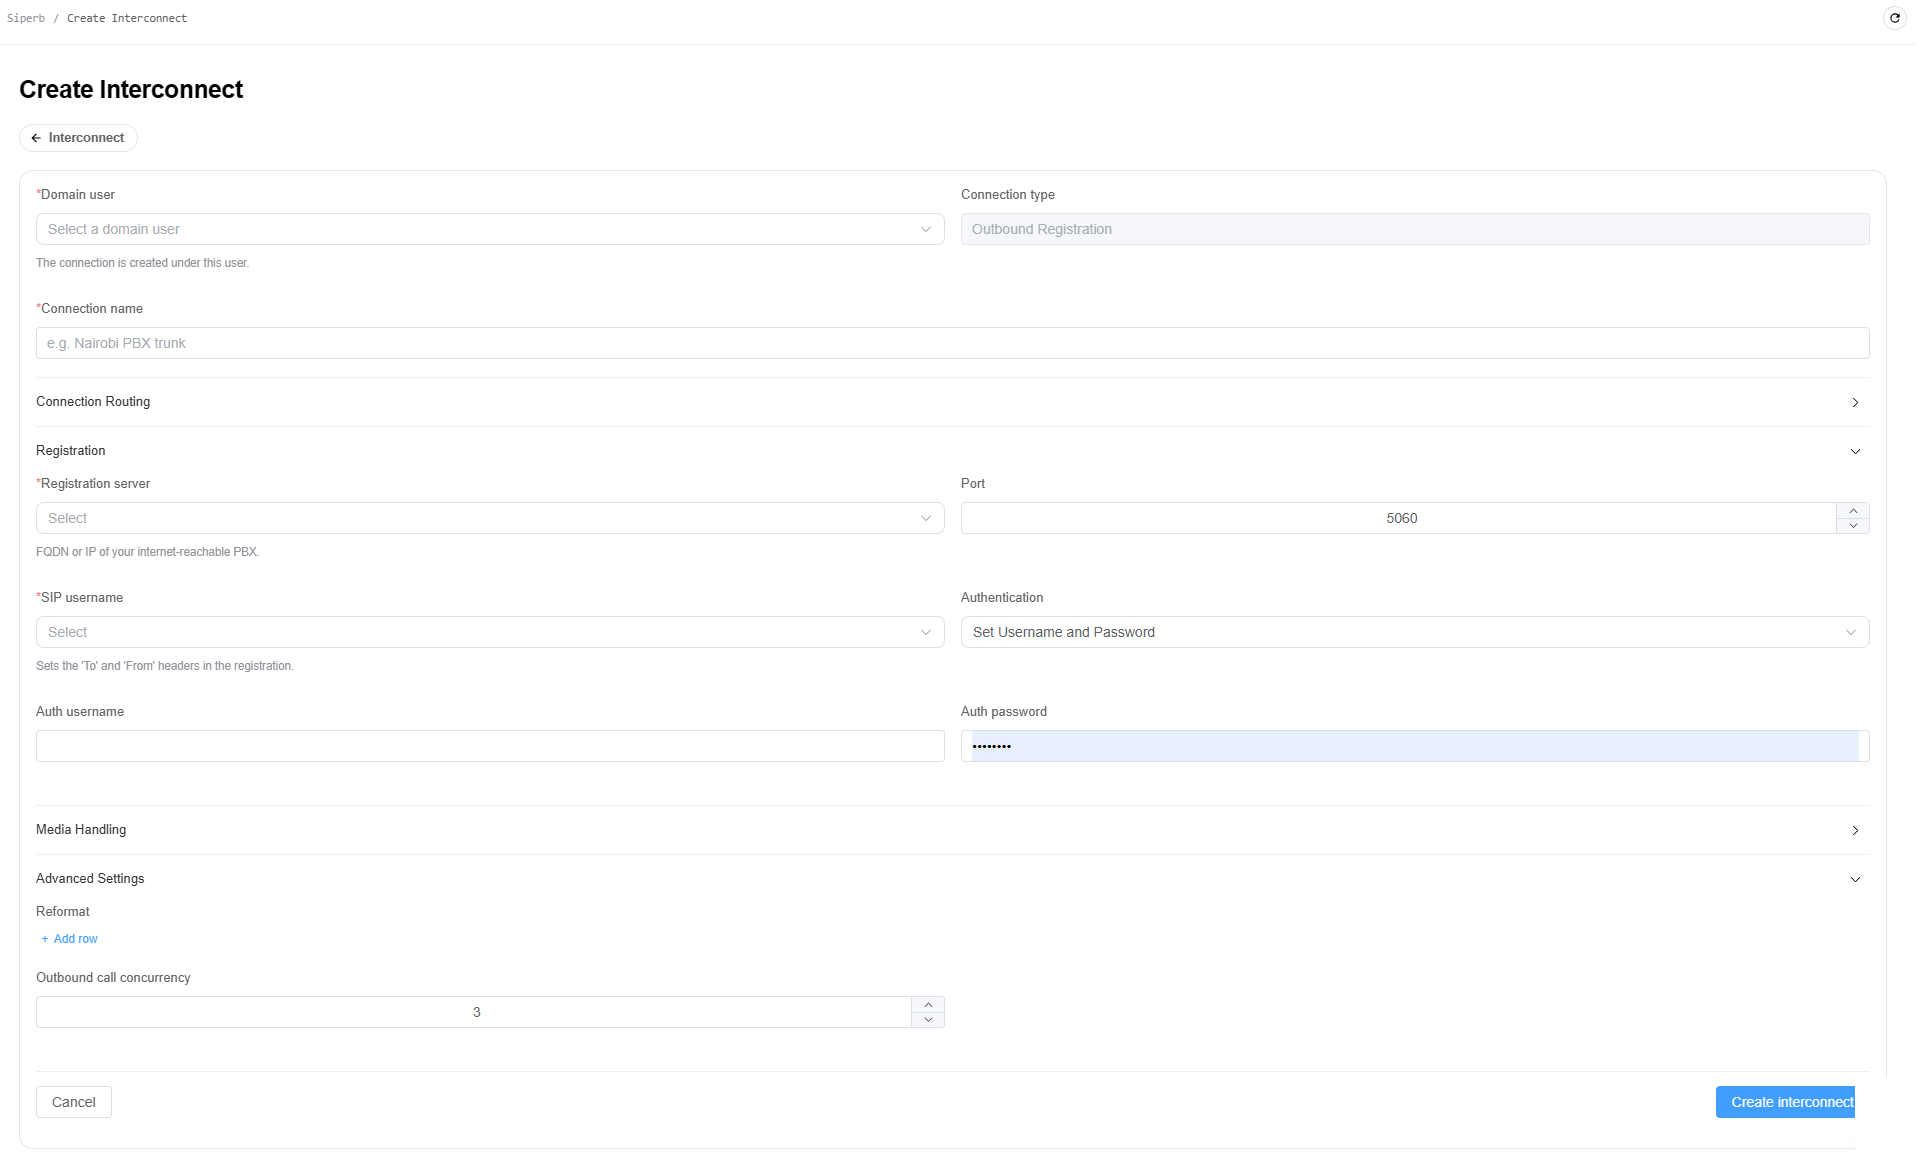Click the disabled Connection type field
Image resolution: width=1925 pixels, height=1174 pixels.
click(1415, 229)
